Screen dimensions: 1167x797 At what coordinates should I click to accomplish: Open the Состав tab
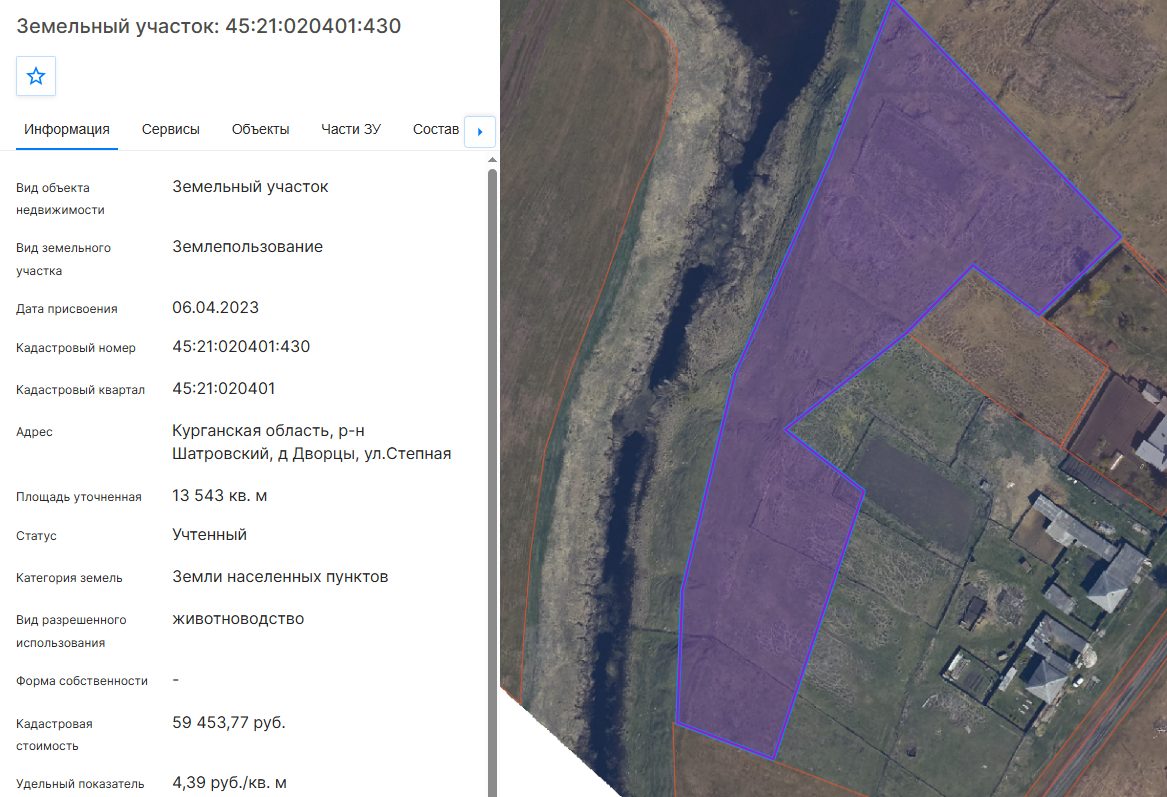coord(435,129)
